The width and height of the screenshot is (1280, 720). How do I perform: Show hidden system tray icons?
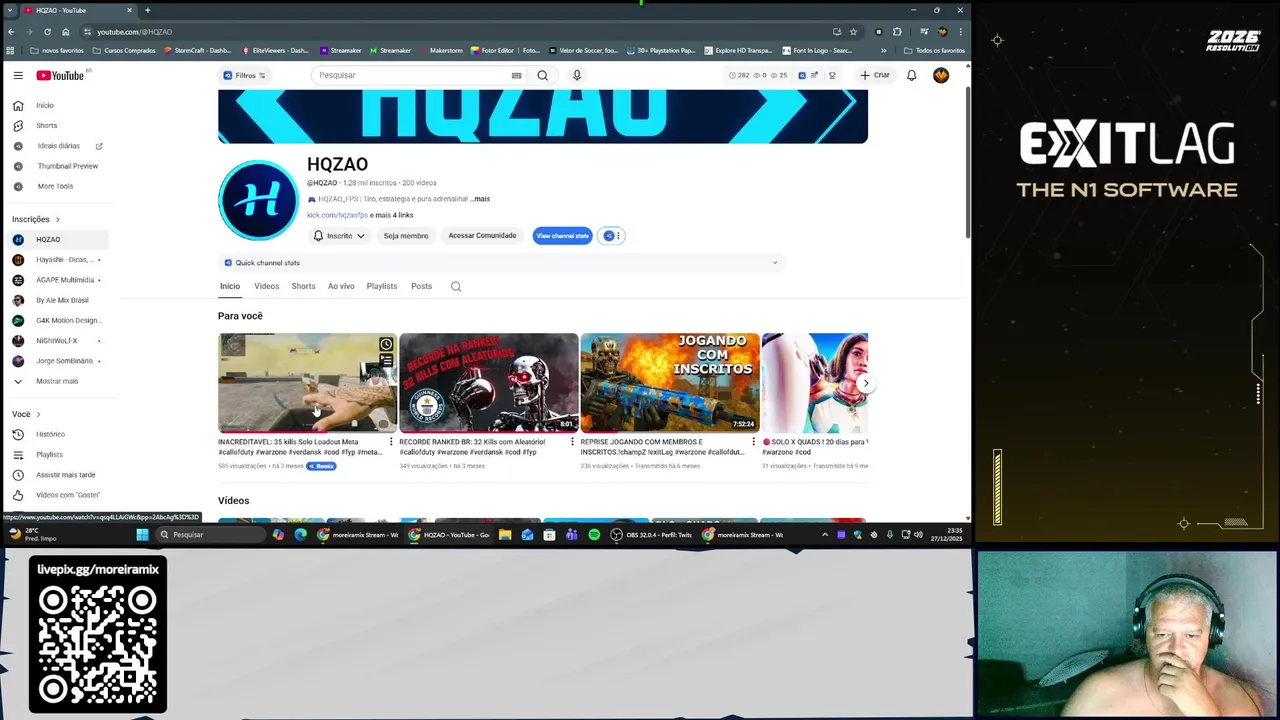click(825, 535)
